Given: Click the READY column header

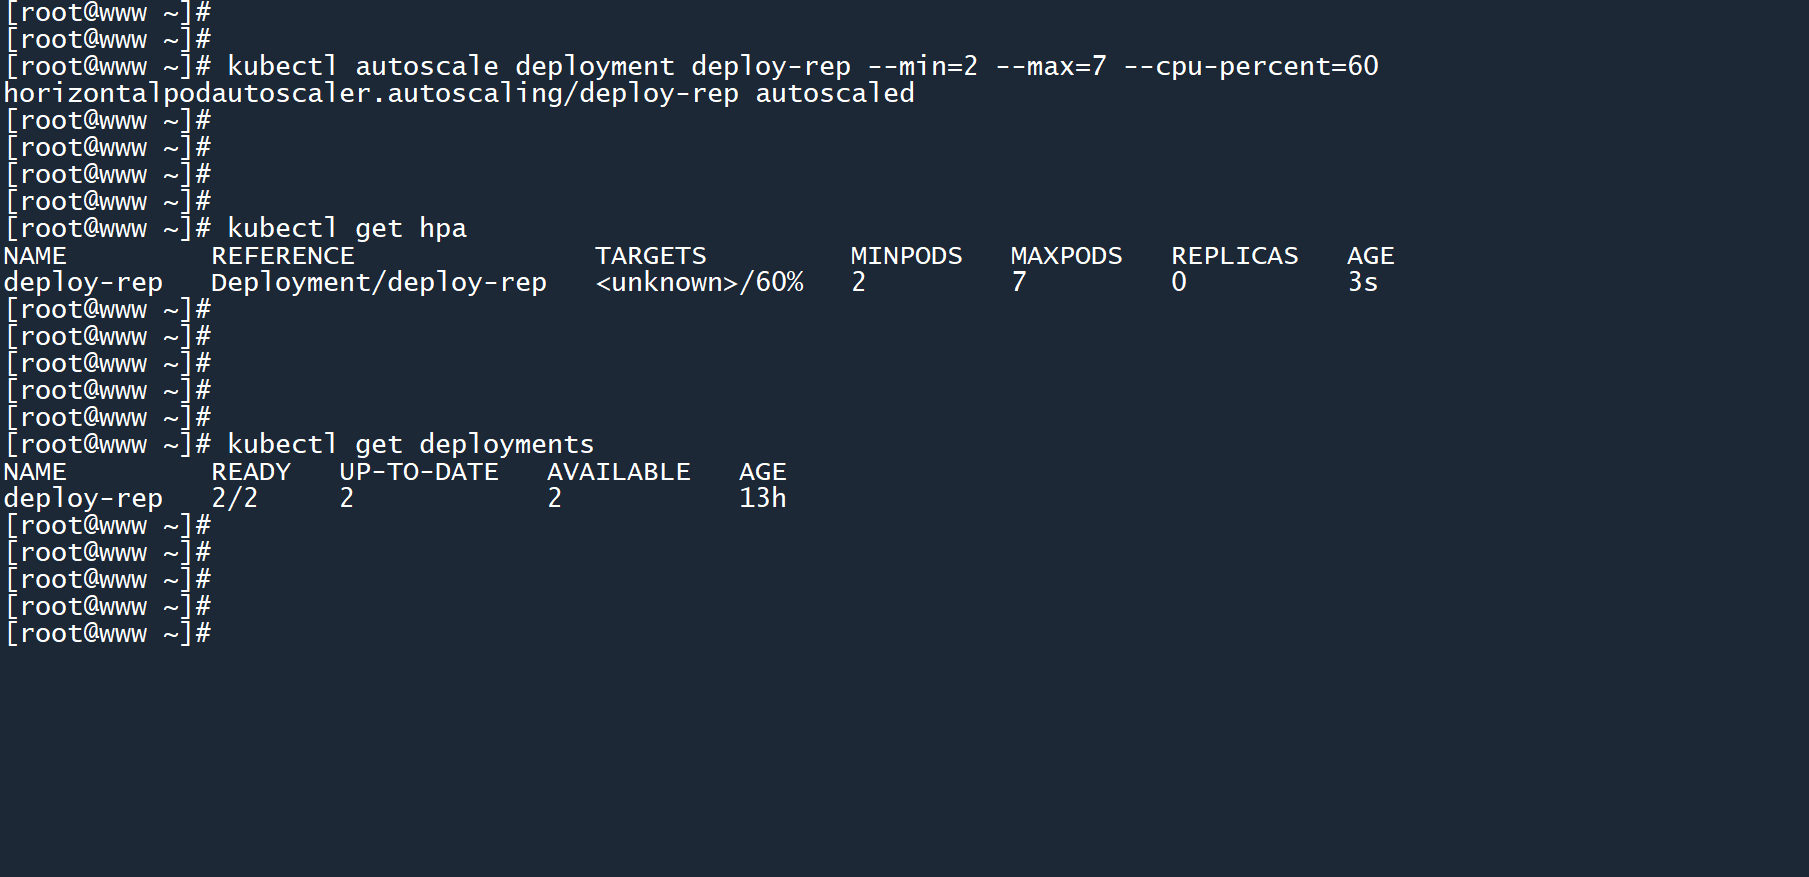Looking at the screenshot, I should pyautogui.click(x=250, y=472).
